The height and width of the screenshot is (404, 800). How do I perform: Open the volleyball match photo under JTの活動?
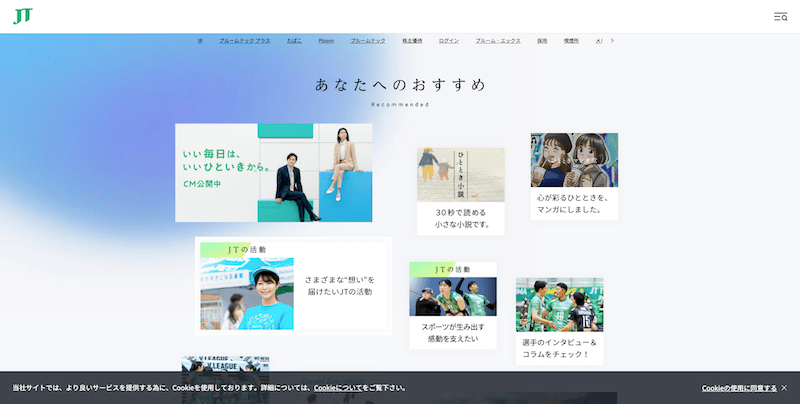click(453, 296)
